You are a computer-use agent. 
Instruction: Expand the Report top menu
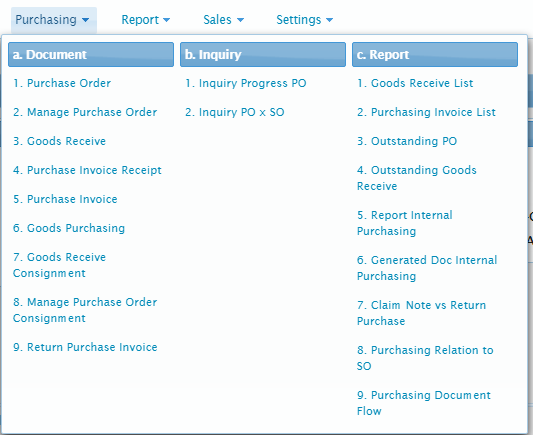[x=145, y=20]
